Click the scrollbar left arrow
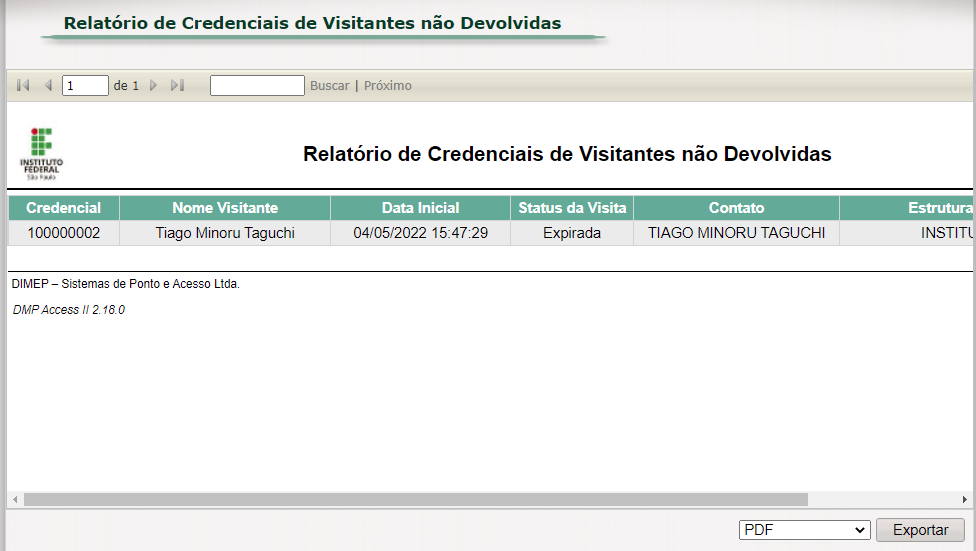This screenshot has height=551, width=976. coord(15,499)
